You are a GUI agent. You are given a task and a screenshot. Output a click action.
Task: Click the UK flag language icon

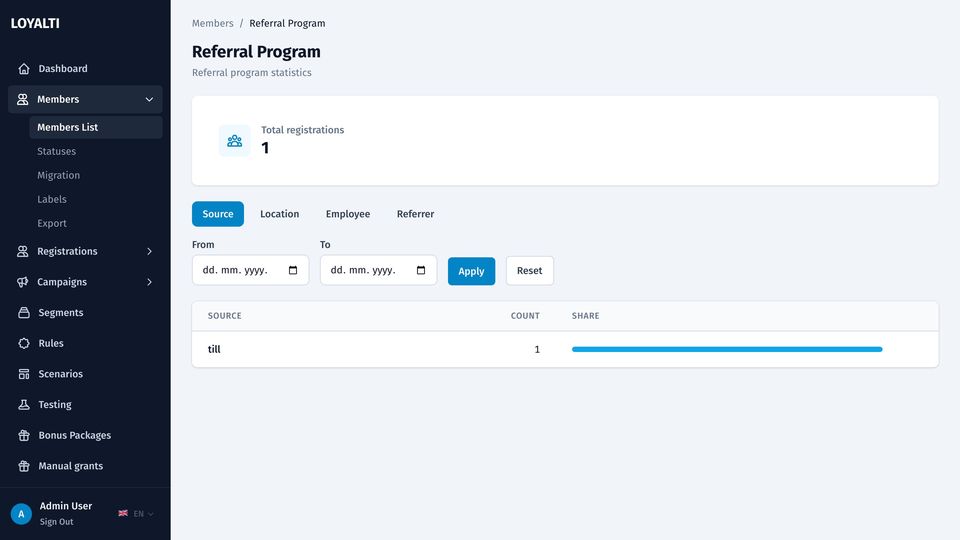(x=123, y=513)
